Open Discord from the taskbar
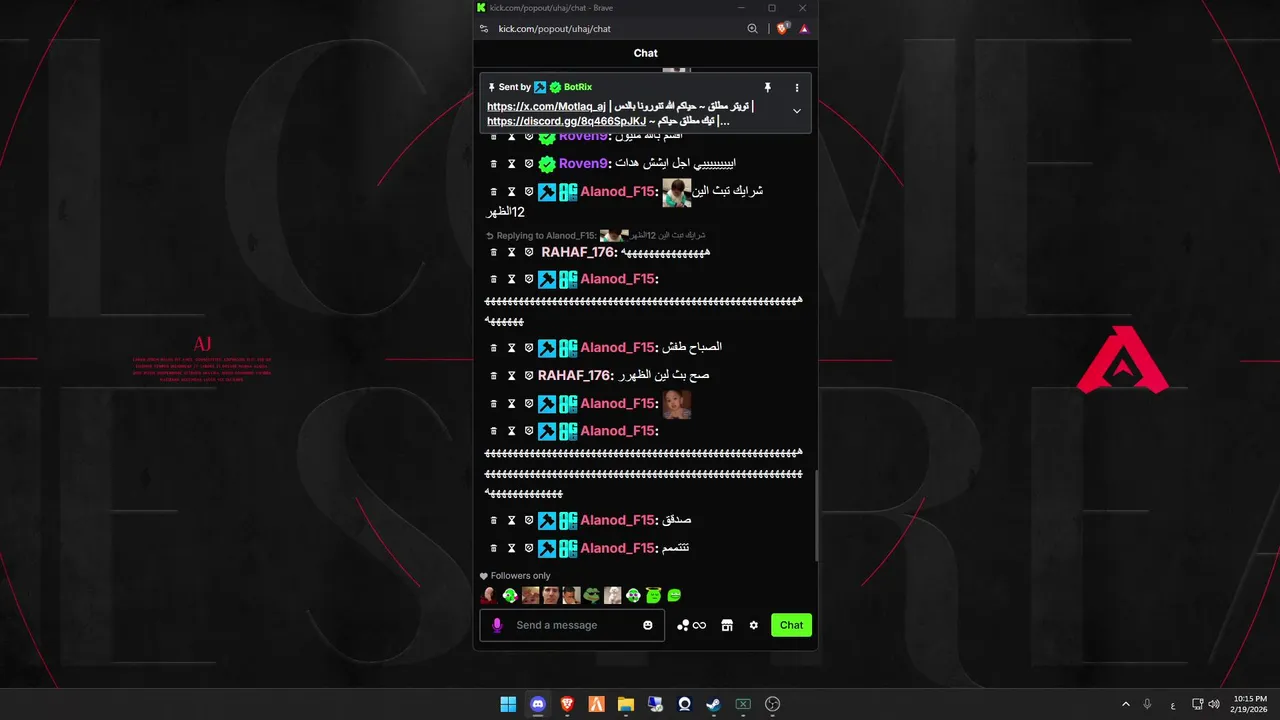Viewport: 1280px width, 720px height. point(538,704)
